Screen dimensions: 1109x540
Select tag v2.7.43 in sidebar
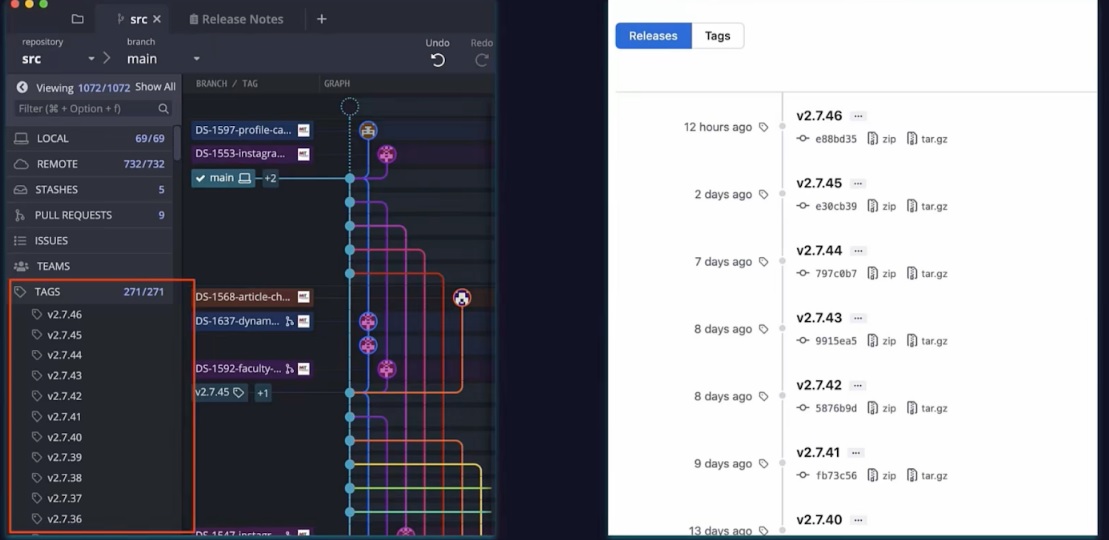click(64, 376)
